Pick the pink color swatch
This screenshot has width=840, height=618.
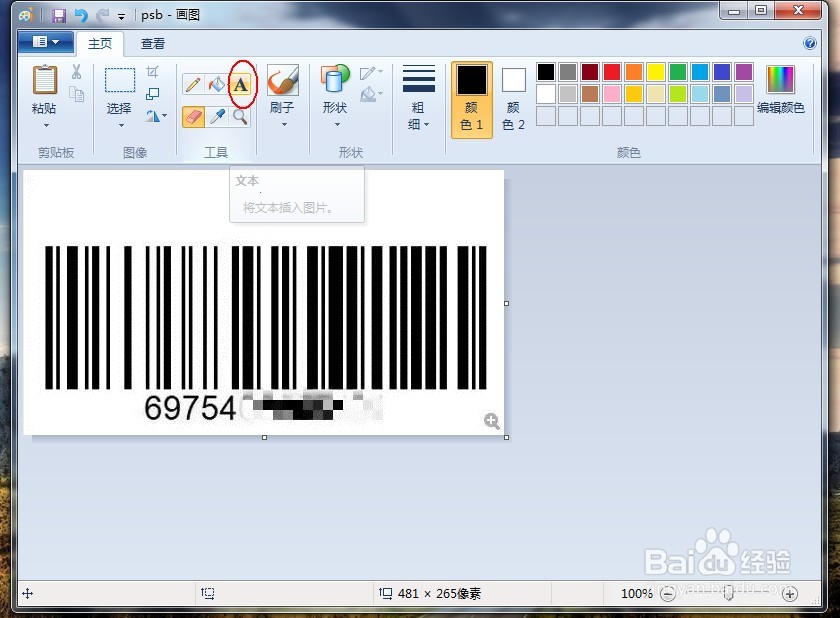coord(612,94)
